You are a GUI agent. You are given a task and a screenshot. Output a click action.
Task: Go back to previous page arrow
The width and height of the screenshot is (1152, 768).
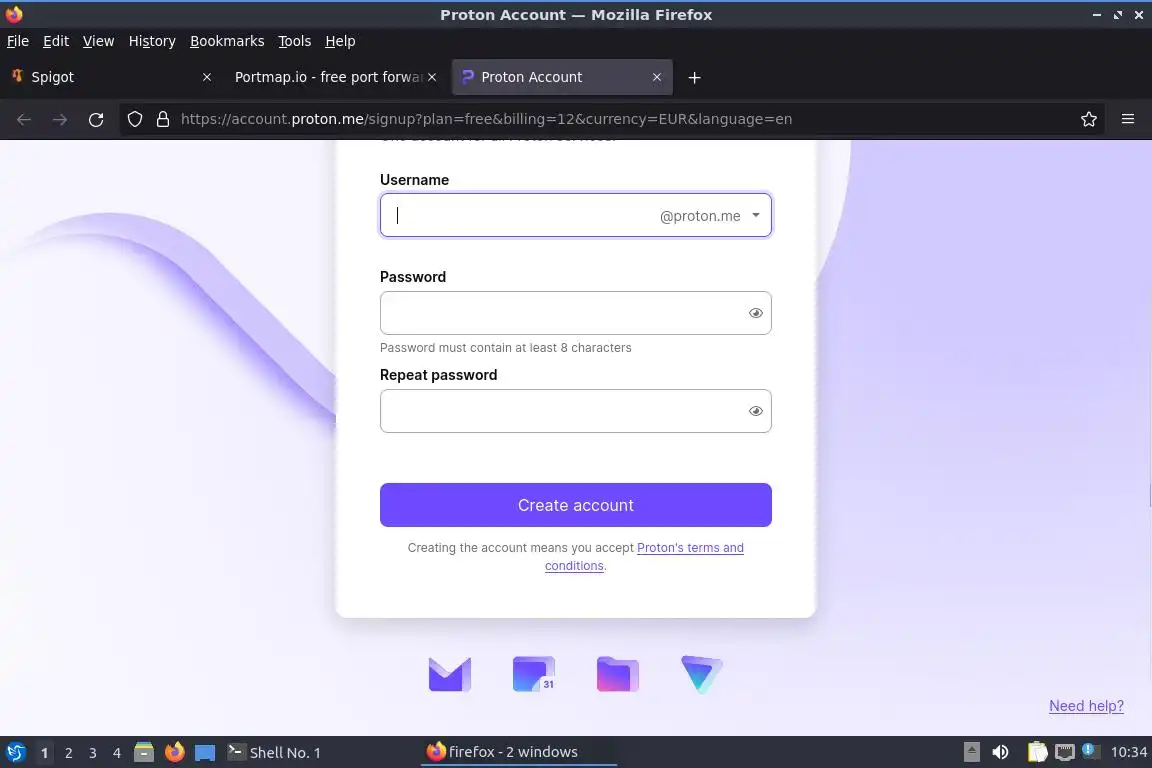24,119
